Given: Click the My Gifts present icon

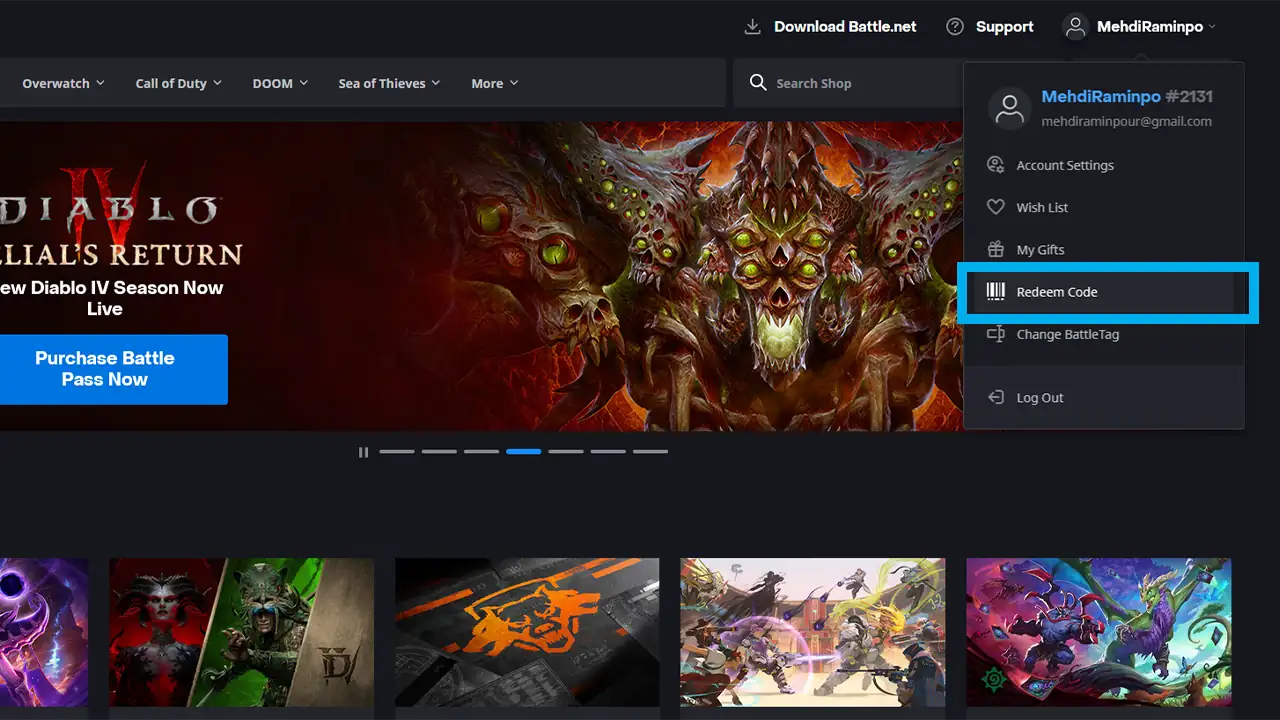Looking at the screenshot, I should pyautogui.click(x=995, y=249).
